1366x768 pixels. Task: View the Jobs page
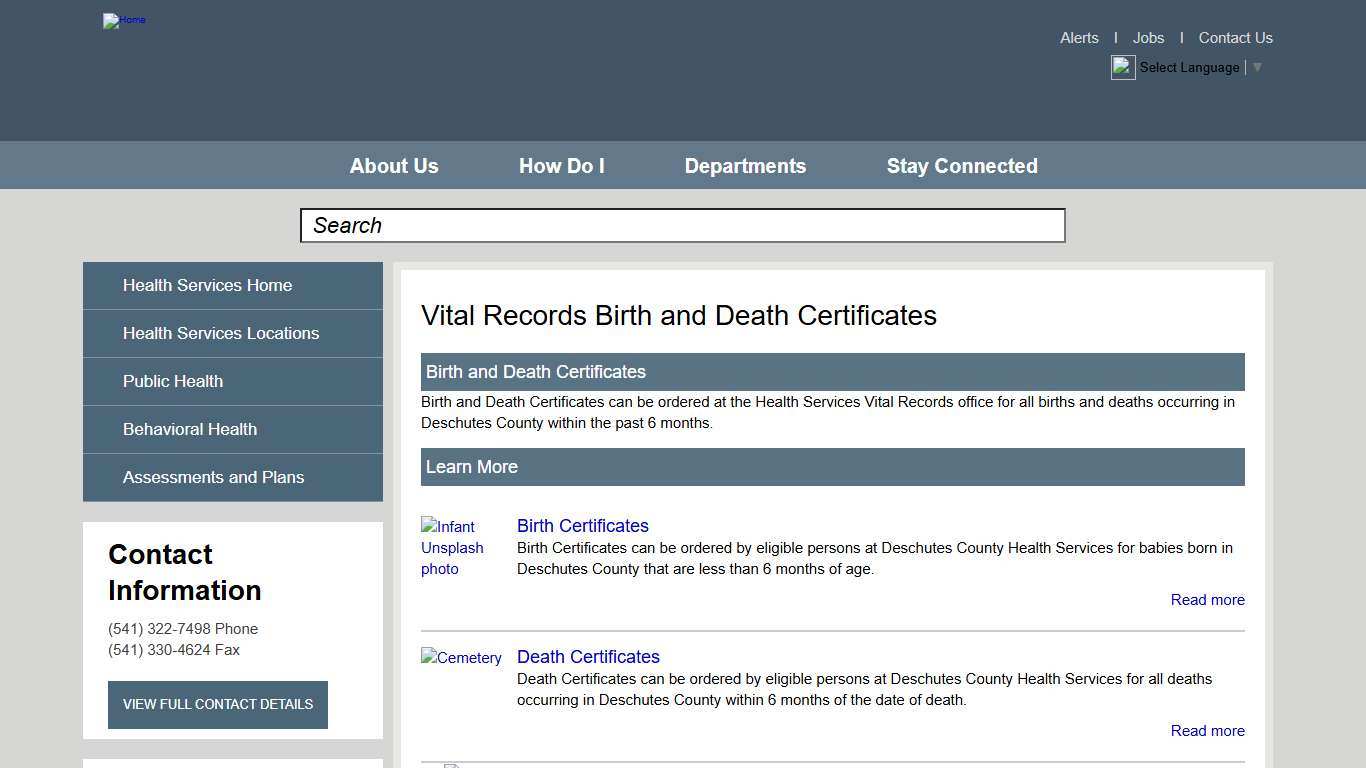(1148, 37)
